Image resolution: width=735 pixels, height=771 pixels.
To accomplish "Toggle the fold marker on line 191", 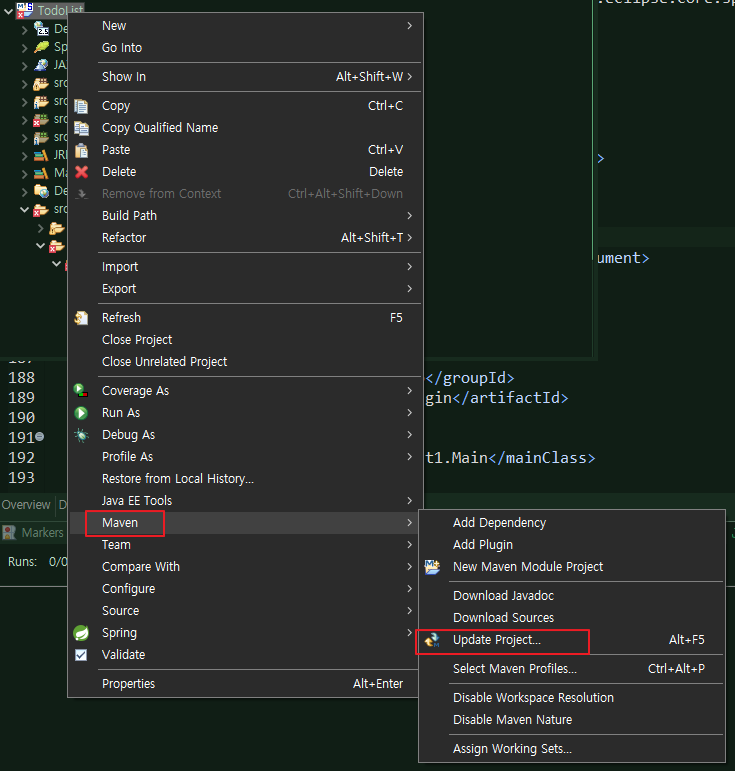I will click(x=40, y=436).
